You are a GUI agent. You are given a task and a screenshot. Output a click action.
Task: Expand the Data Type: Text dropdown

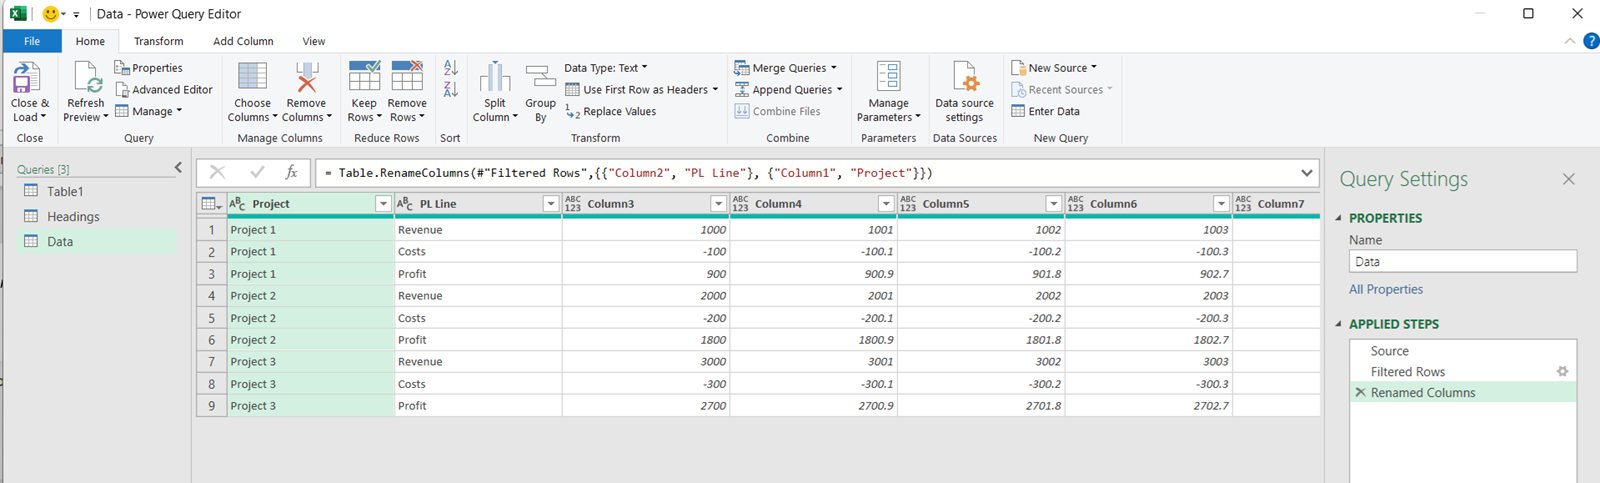click(606, 68)
